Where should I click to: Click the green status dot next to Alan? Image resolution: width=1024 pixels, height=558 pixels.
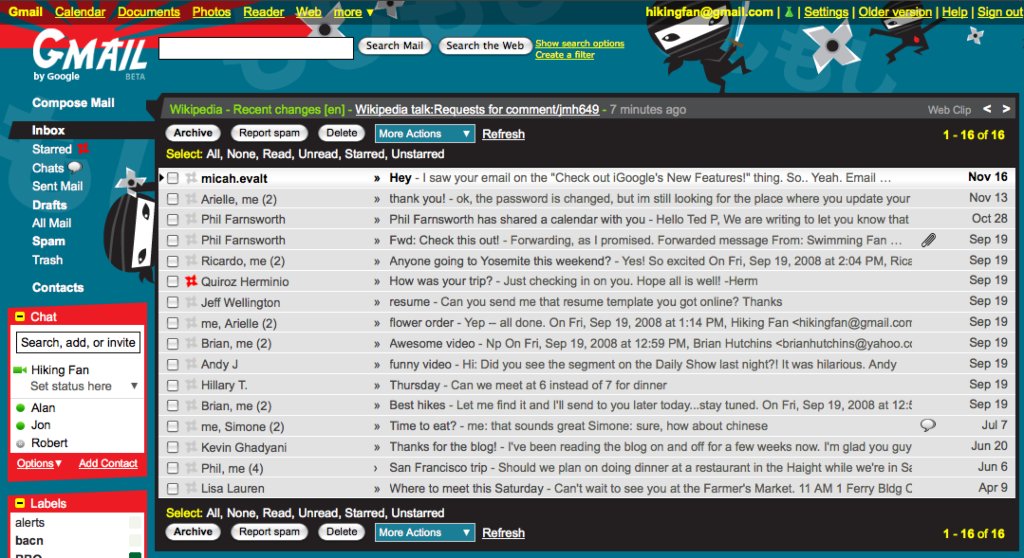20,408
